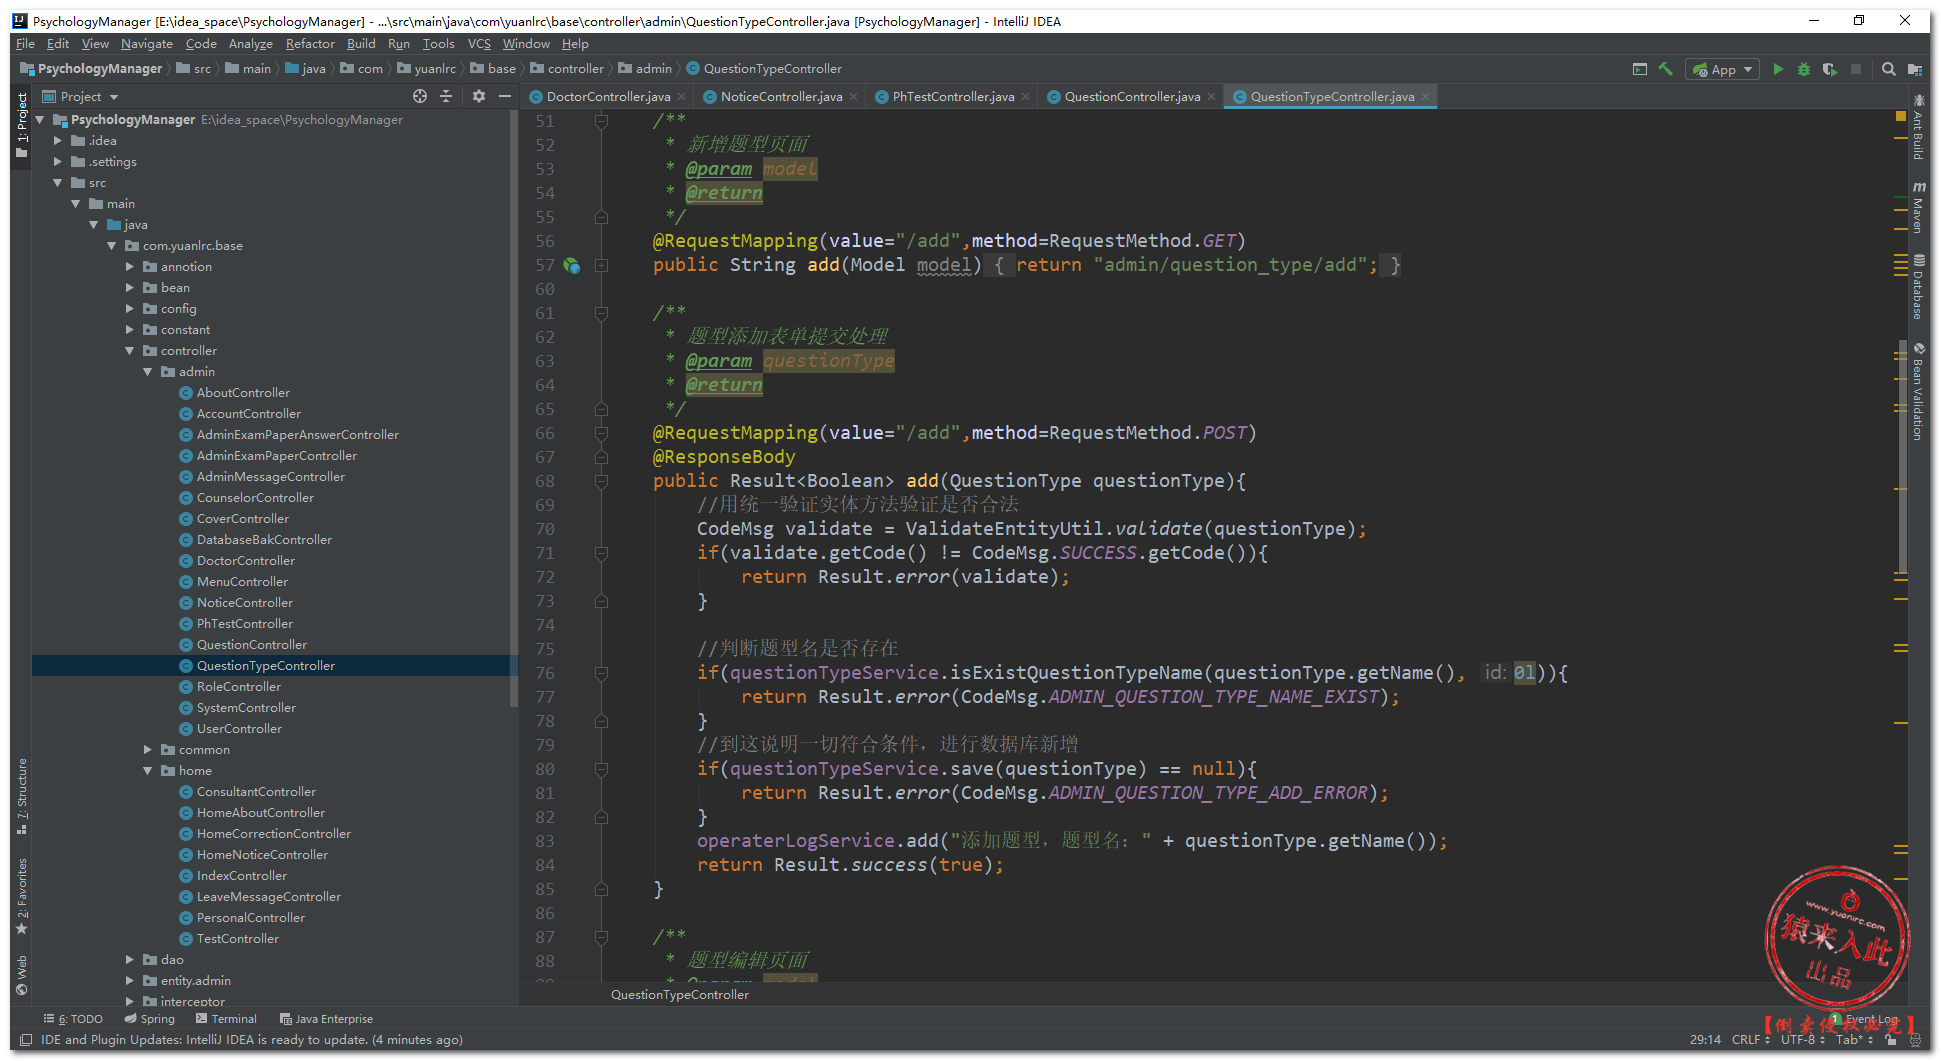
Task: Click the green Run button
Action: (x=1777, y=69)
